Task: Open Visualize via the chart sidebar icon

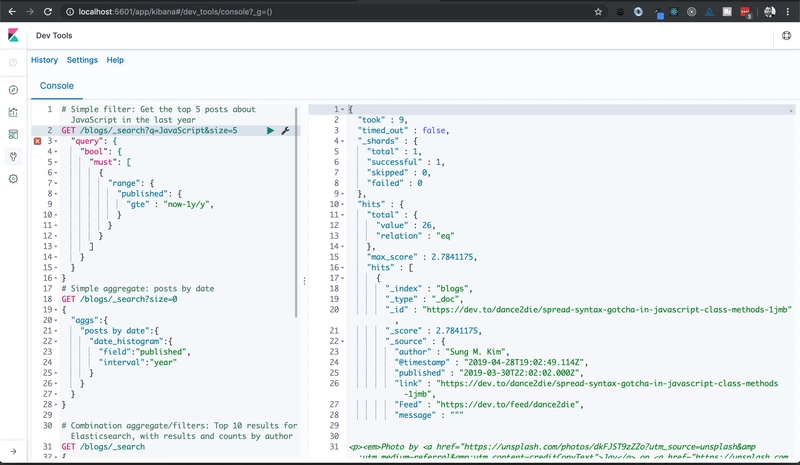Action: (x=13, y=111)
